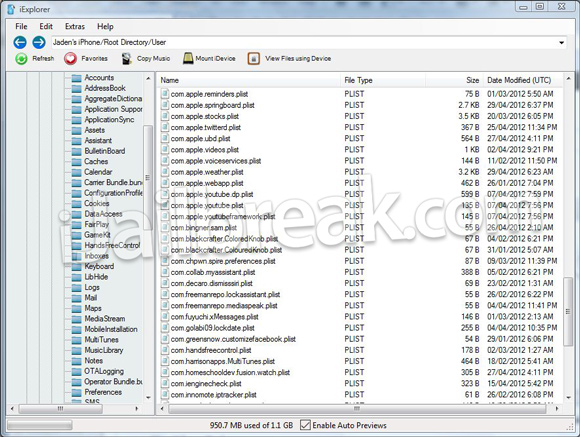Click the AddressBook folder icon
Image resolution: width=580 pixels, height=437 pixels.
pos(77,88)
